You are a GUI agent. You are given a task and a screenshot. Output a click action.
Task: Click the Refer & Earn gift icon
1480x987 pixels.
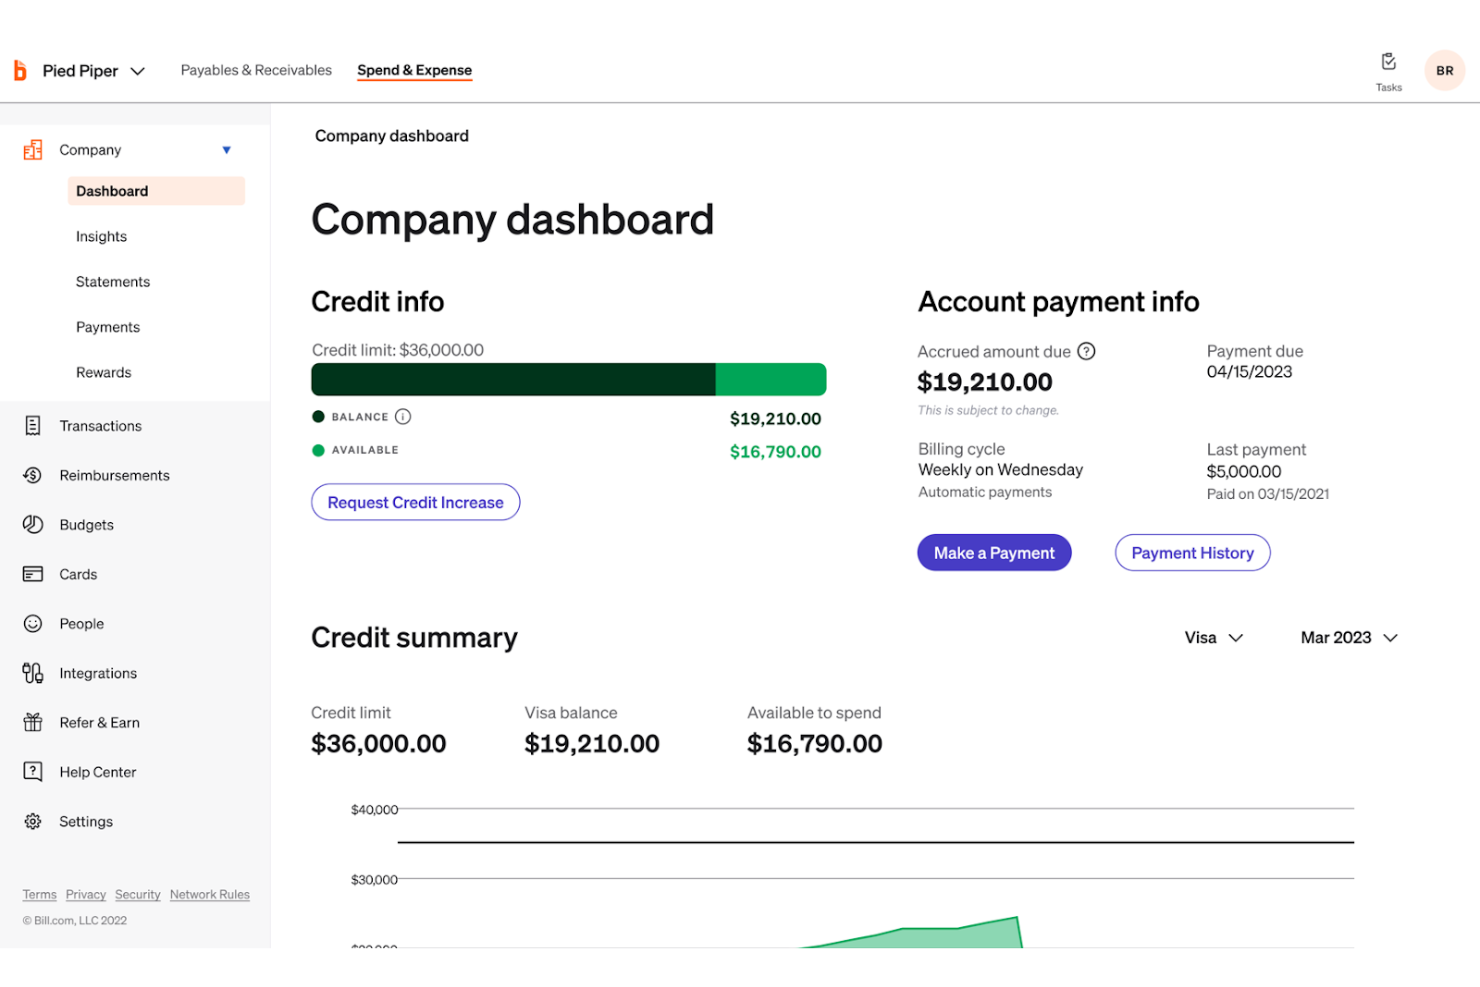33,722
